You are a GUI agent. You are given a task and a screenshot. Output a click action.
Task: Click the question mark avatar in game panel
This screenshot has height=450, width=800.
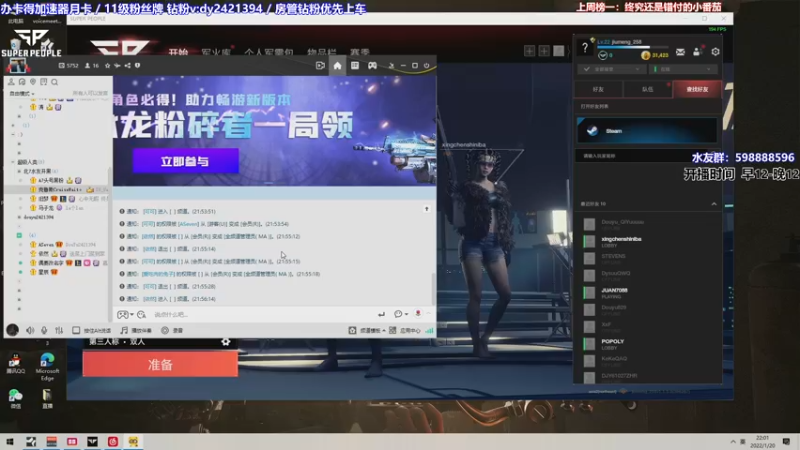coord(585,48)
